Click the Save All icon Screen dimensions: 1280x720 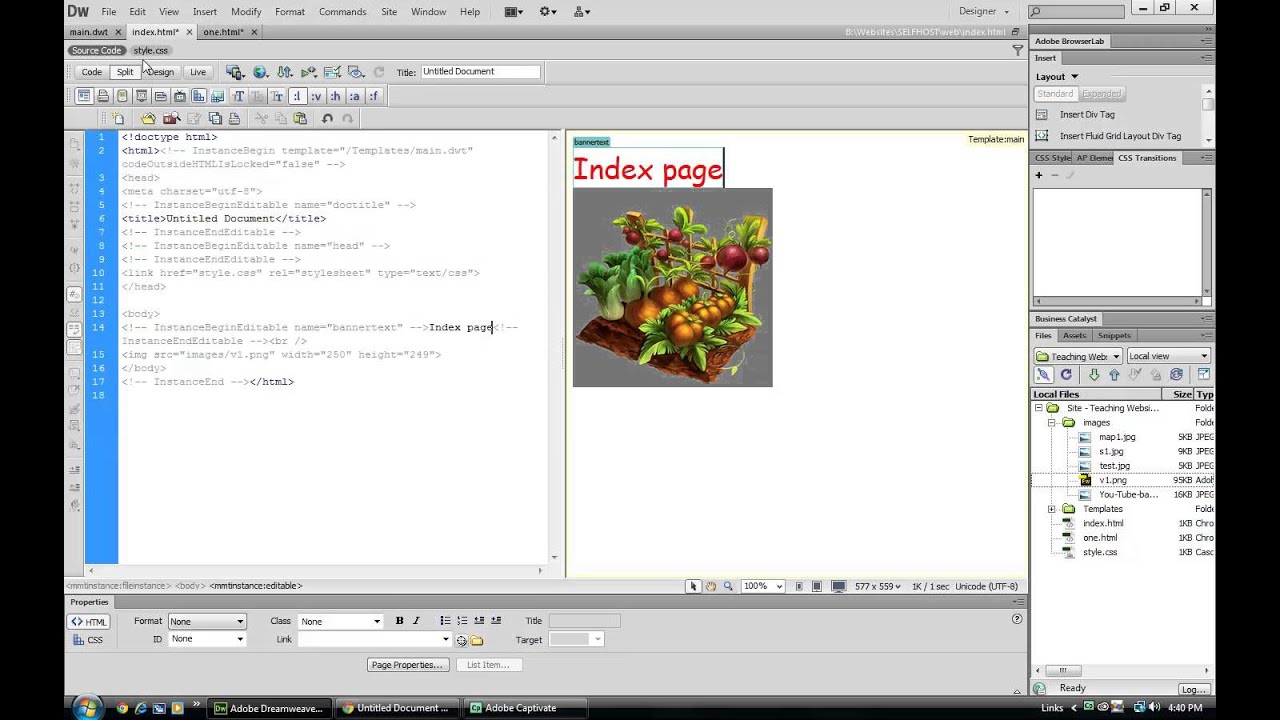click(x=215, y=118)
